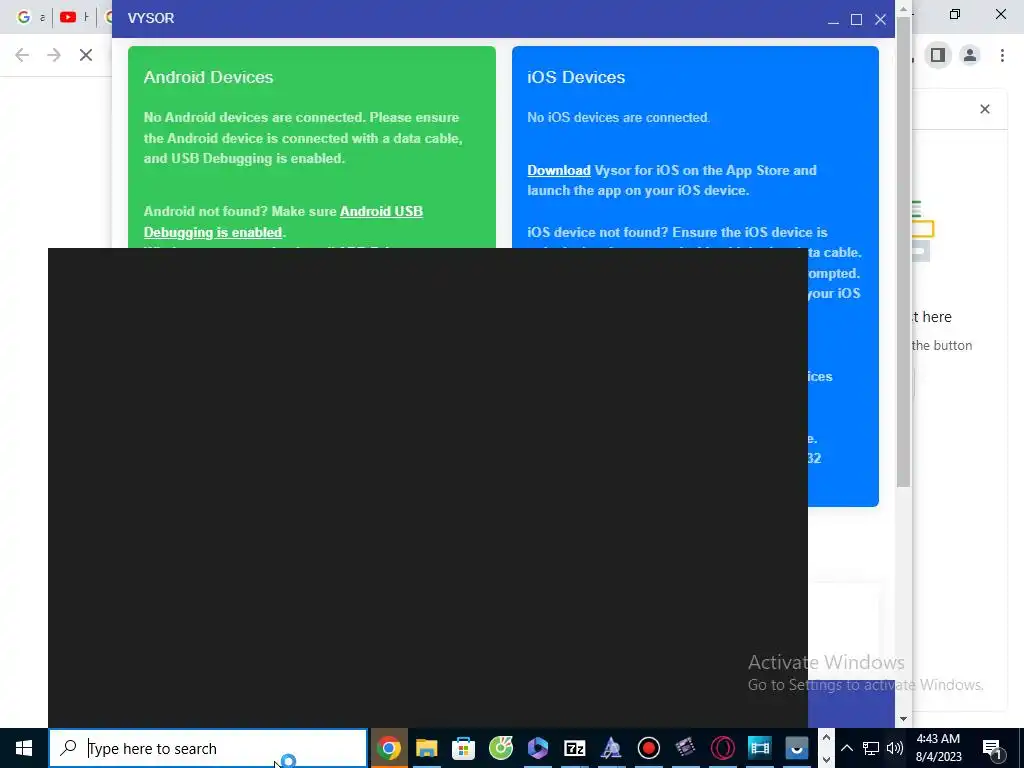Switch to the Google tab in Chrome
This screenshot has width=1024, height=768.
coord(30,17)
